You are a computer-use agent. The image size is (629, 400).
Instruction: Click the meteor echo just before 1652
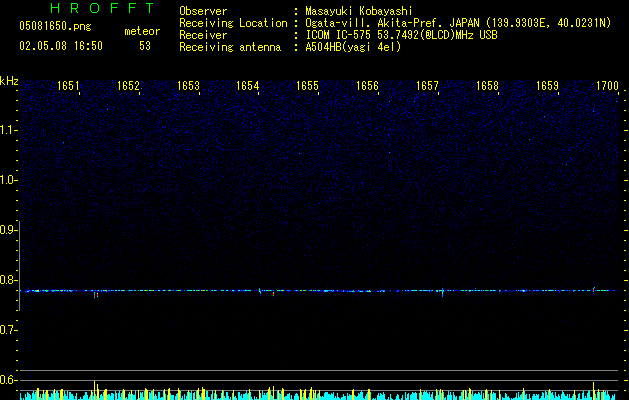pos(96,294)
